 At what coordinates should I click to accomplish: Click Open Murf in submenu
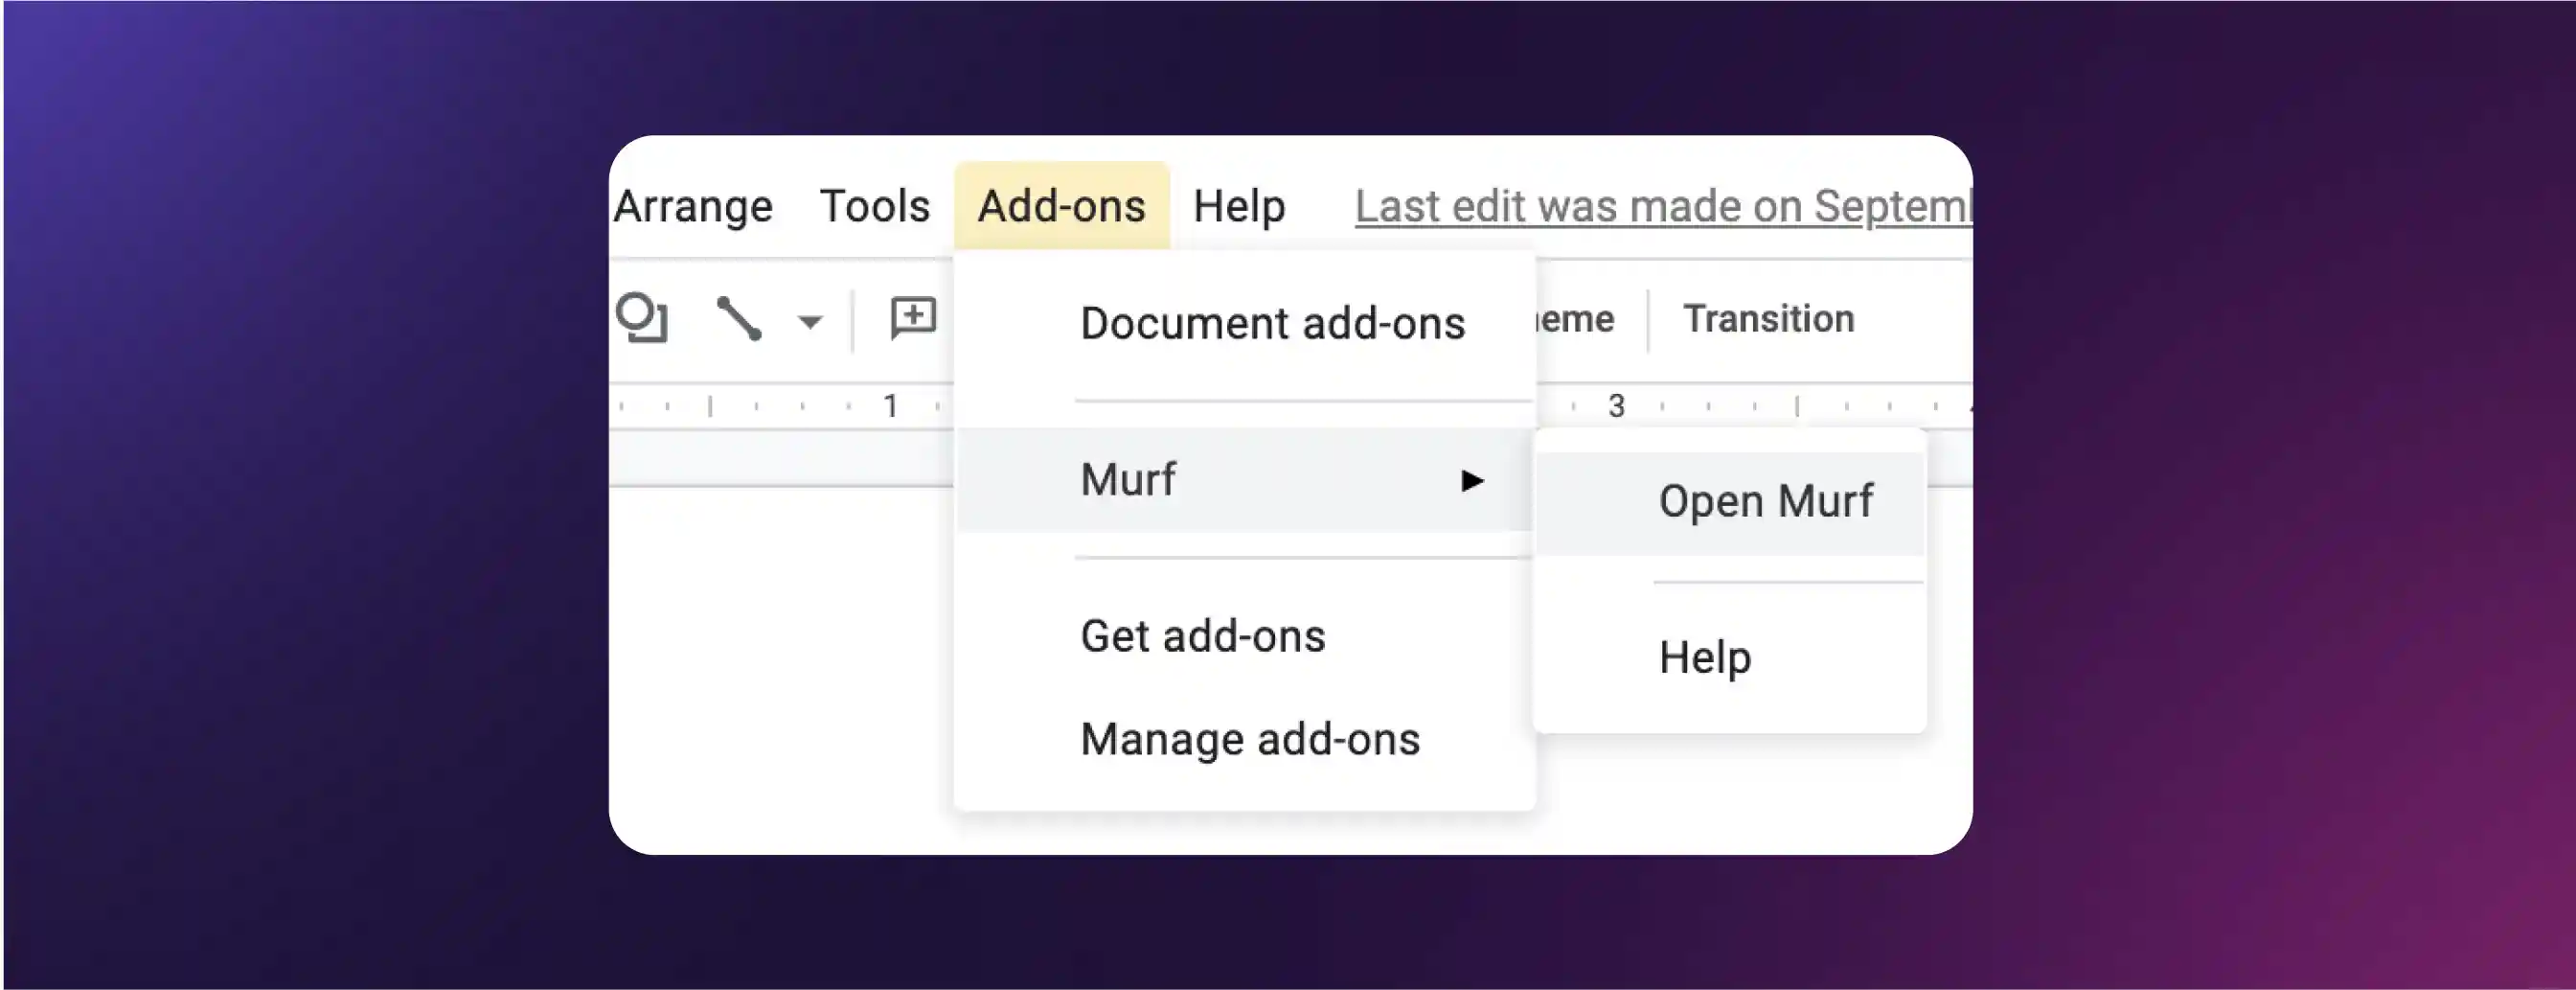(x=1730, y=503)
